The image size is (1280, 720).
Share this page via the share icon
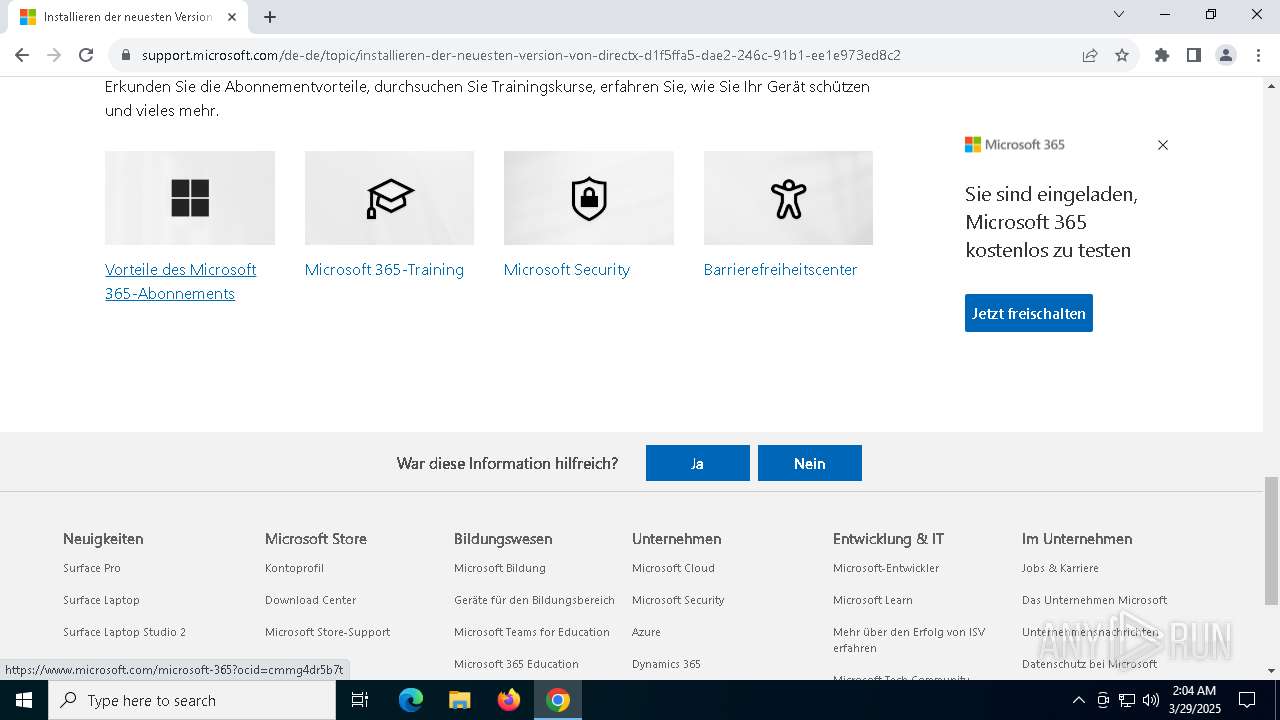point(1090,55)
